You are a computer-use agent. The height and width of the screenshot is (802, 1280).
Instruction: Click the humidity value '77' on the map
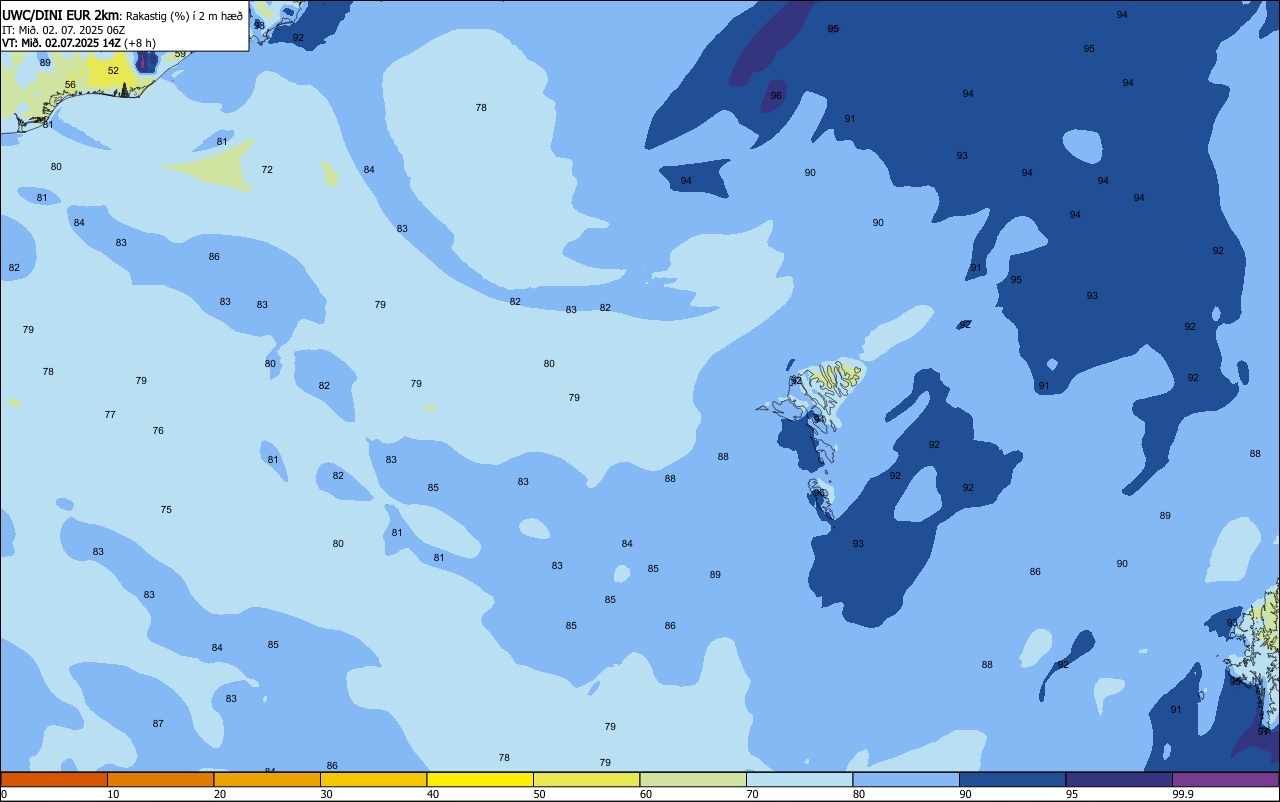pyautogui.click(x=110, y=415)
